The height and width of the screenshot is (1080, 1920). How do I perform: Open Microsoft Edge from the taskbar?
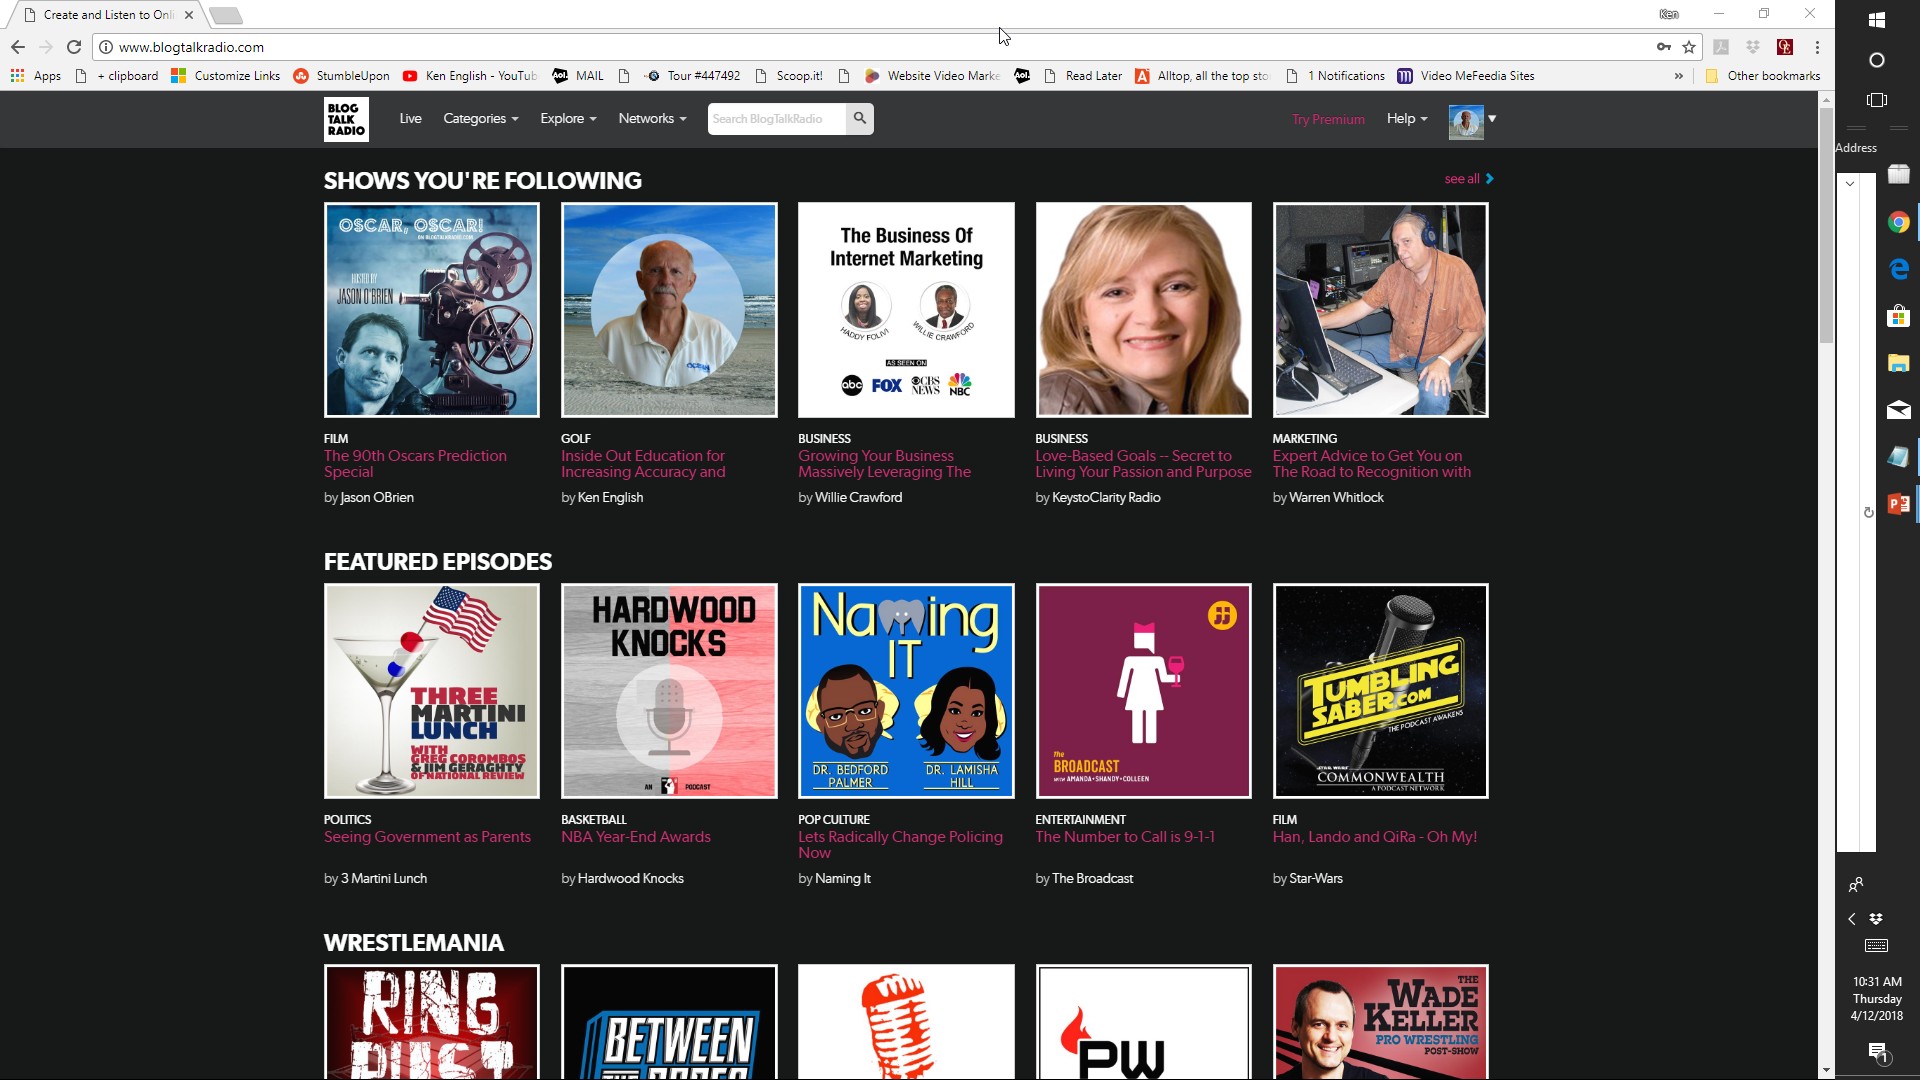coord(1898,269)
